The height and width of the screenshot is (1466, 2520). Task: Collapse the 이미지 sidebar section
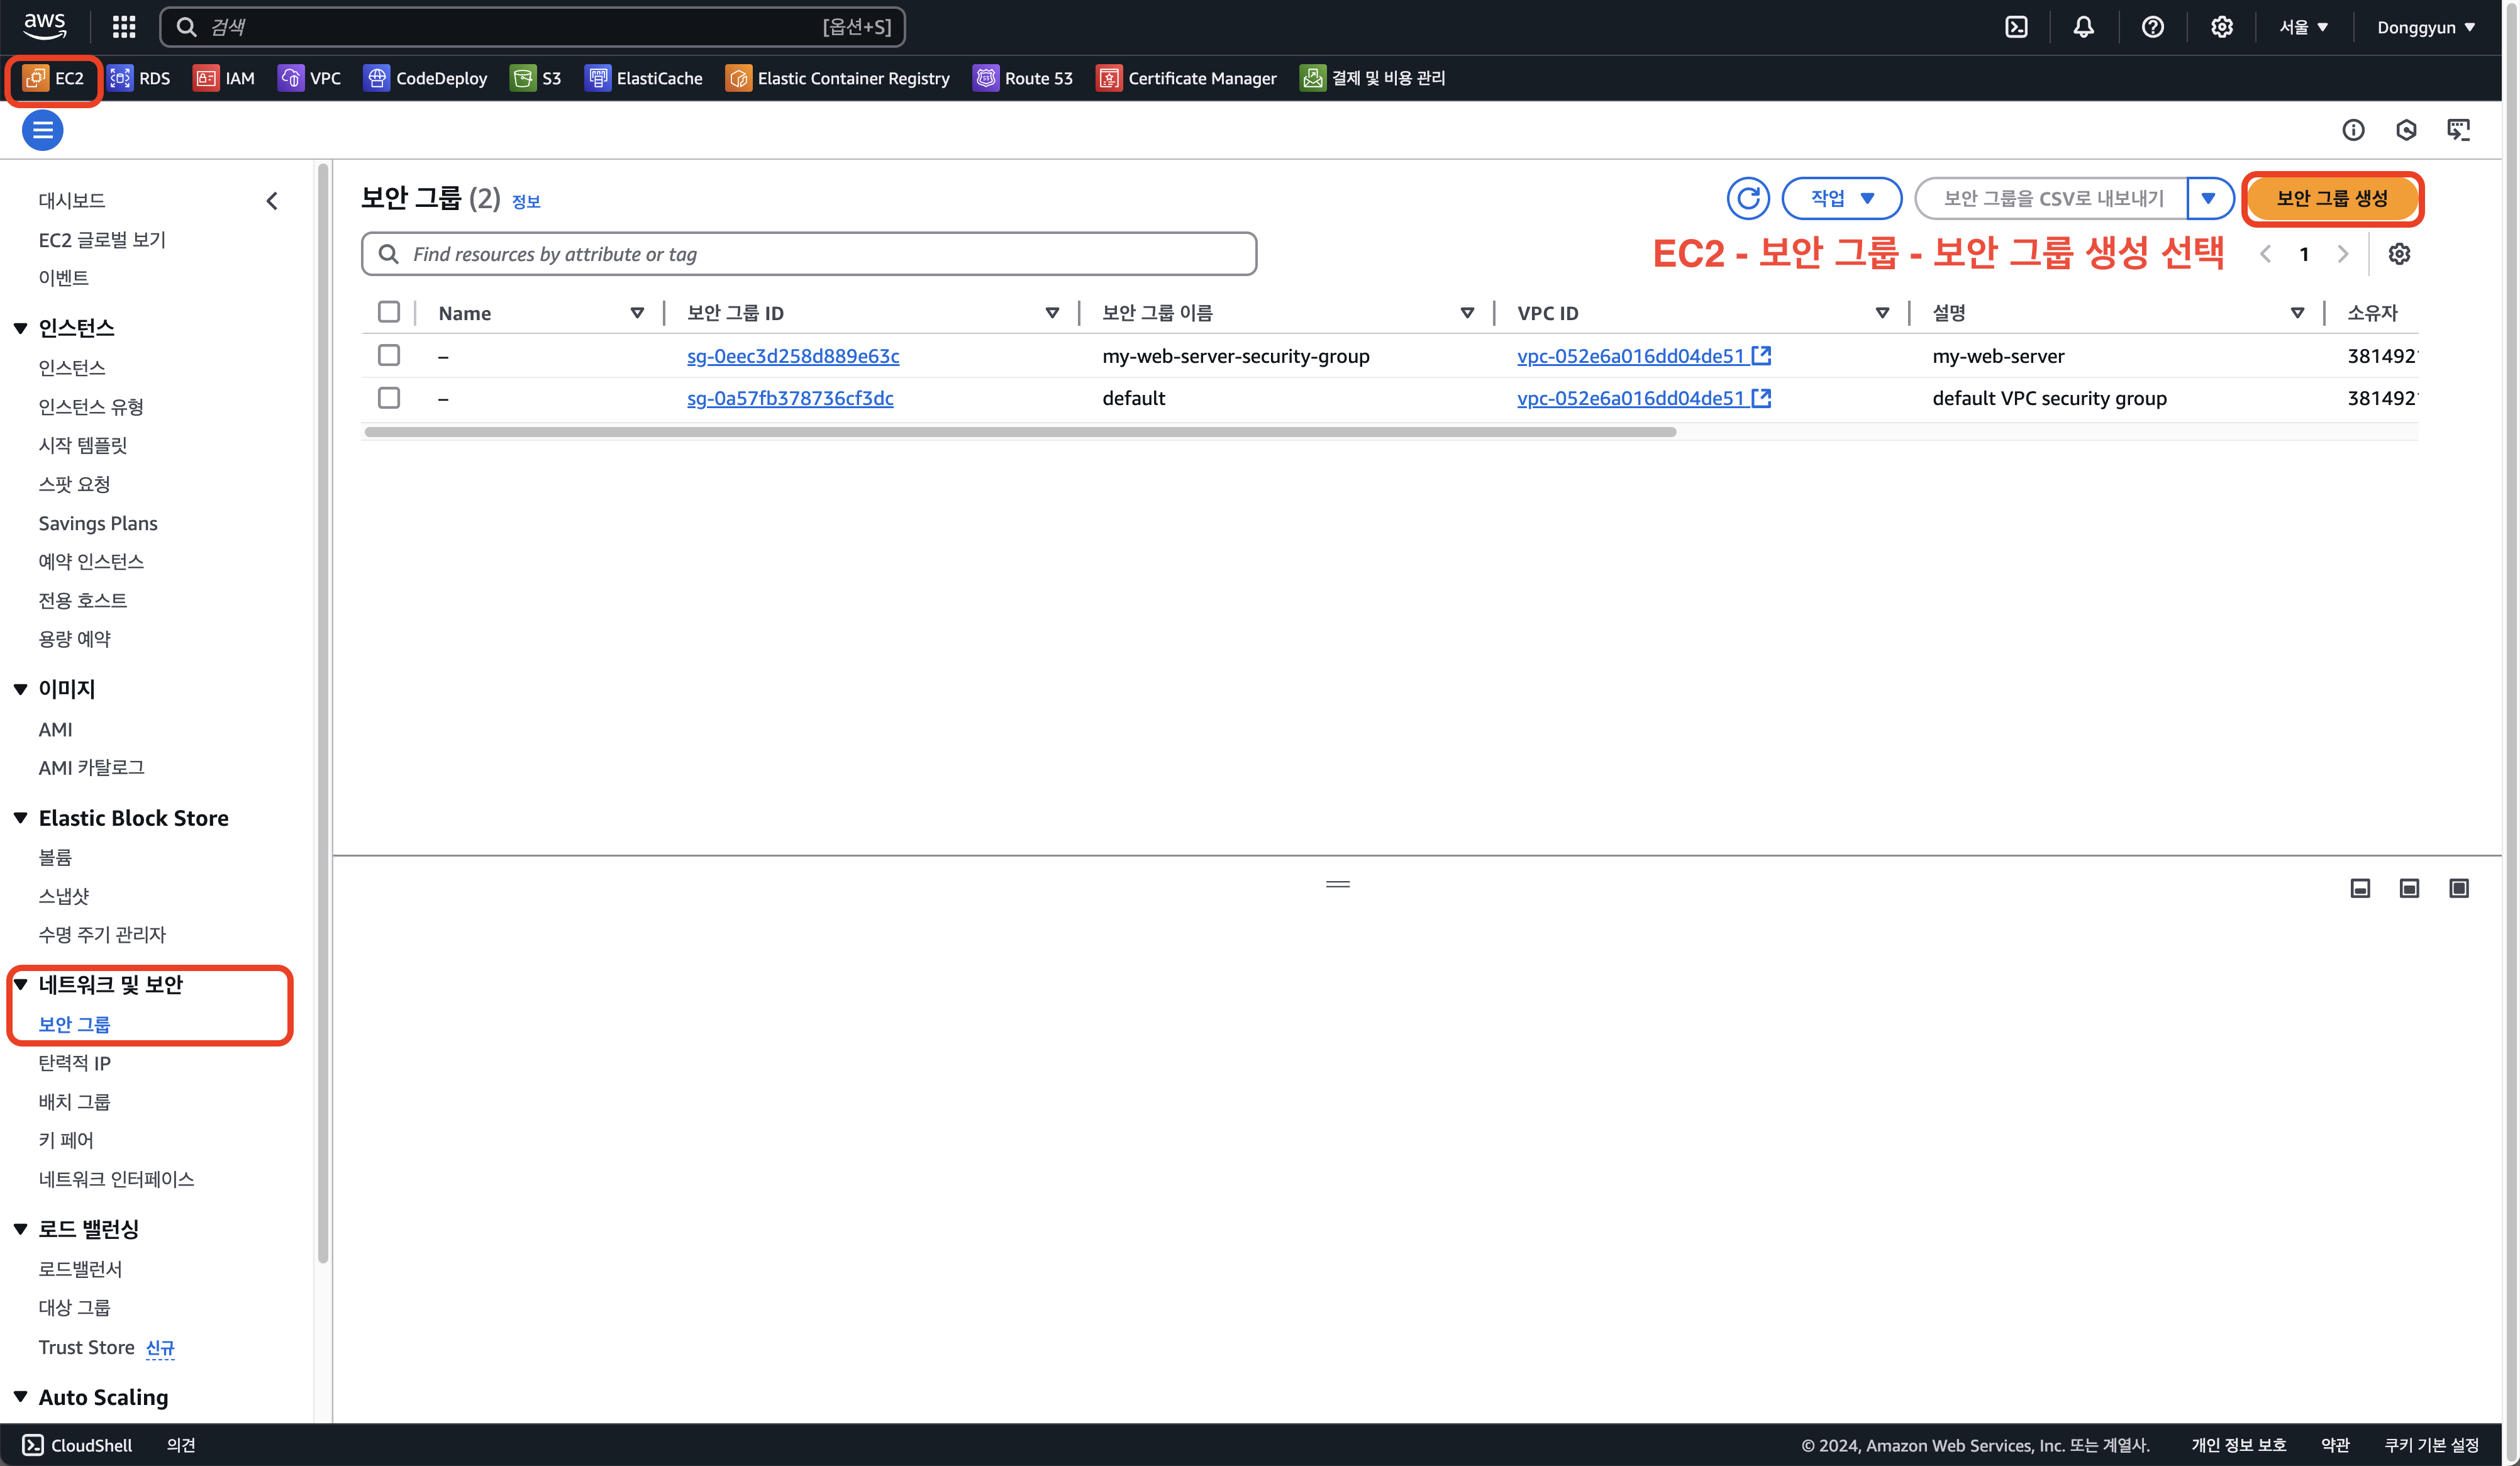coord(20,689)
